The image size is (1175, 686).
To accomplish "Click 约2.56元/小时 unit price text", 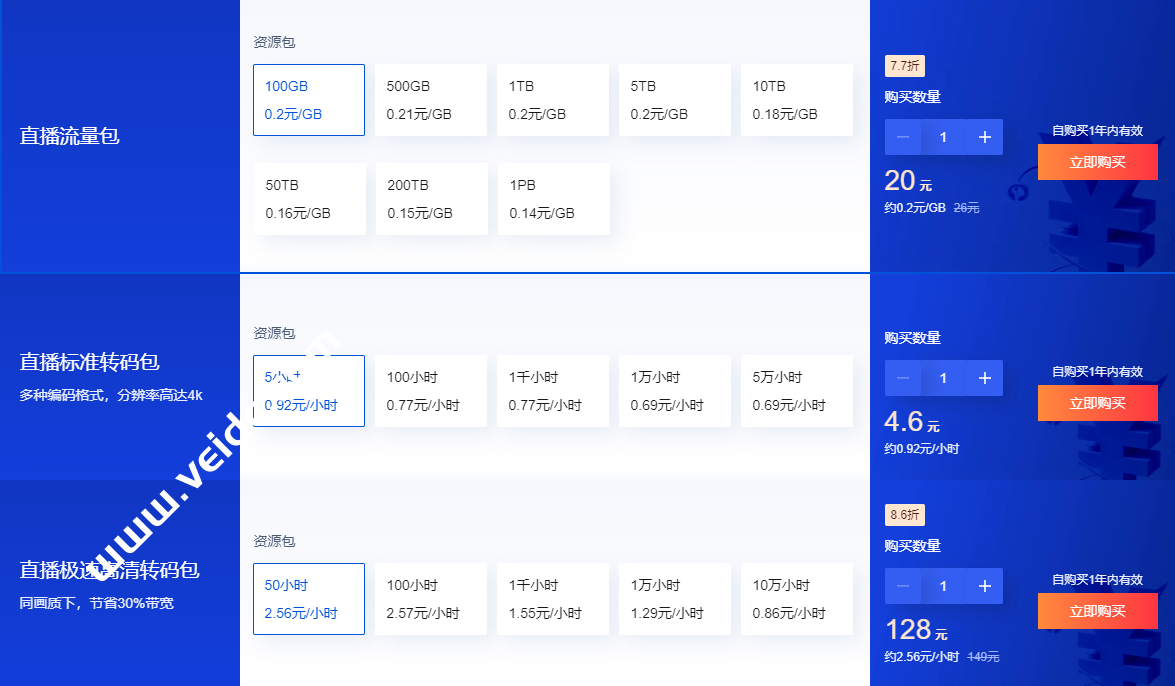I will click(922, 657).
